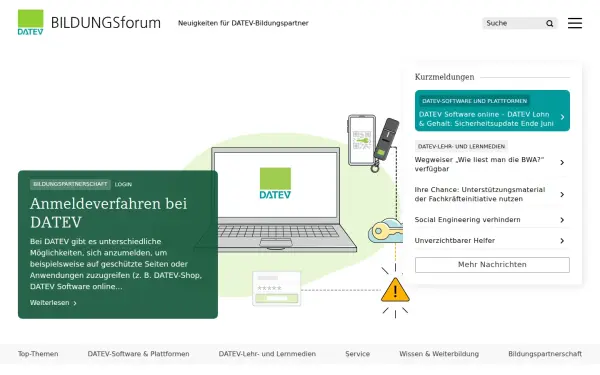The height and width of the screenshot is (375, 600).
Task: Click the yellow warning triangle icon
Action: (x=395, y=290)
